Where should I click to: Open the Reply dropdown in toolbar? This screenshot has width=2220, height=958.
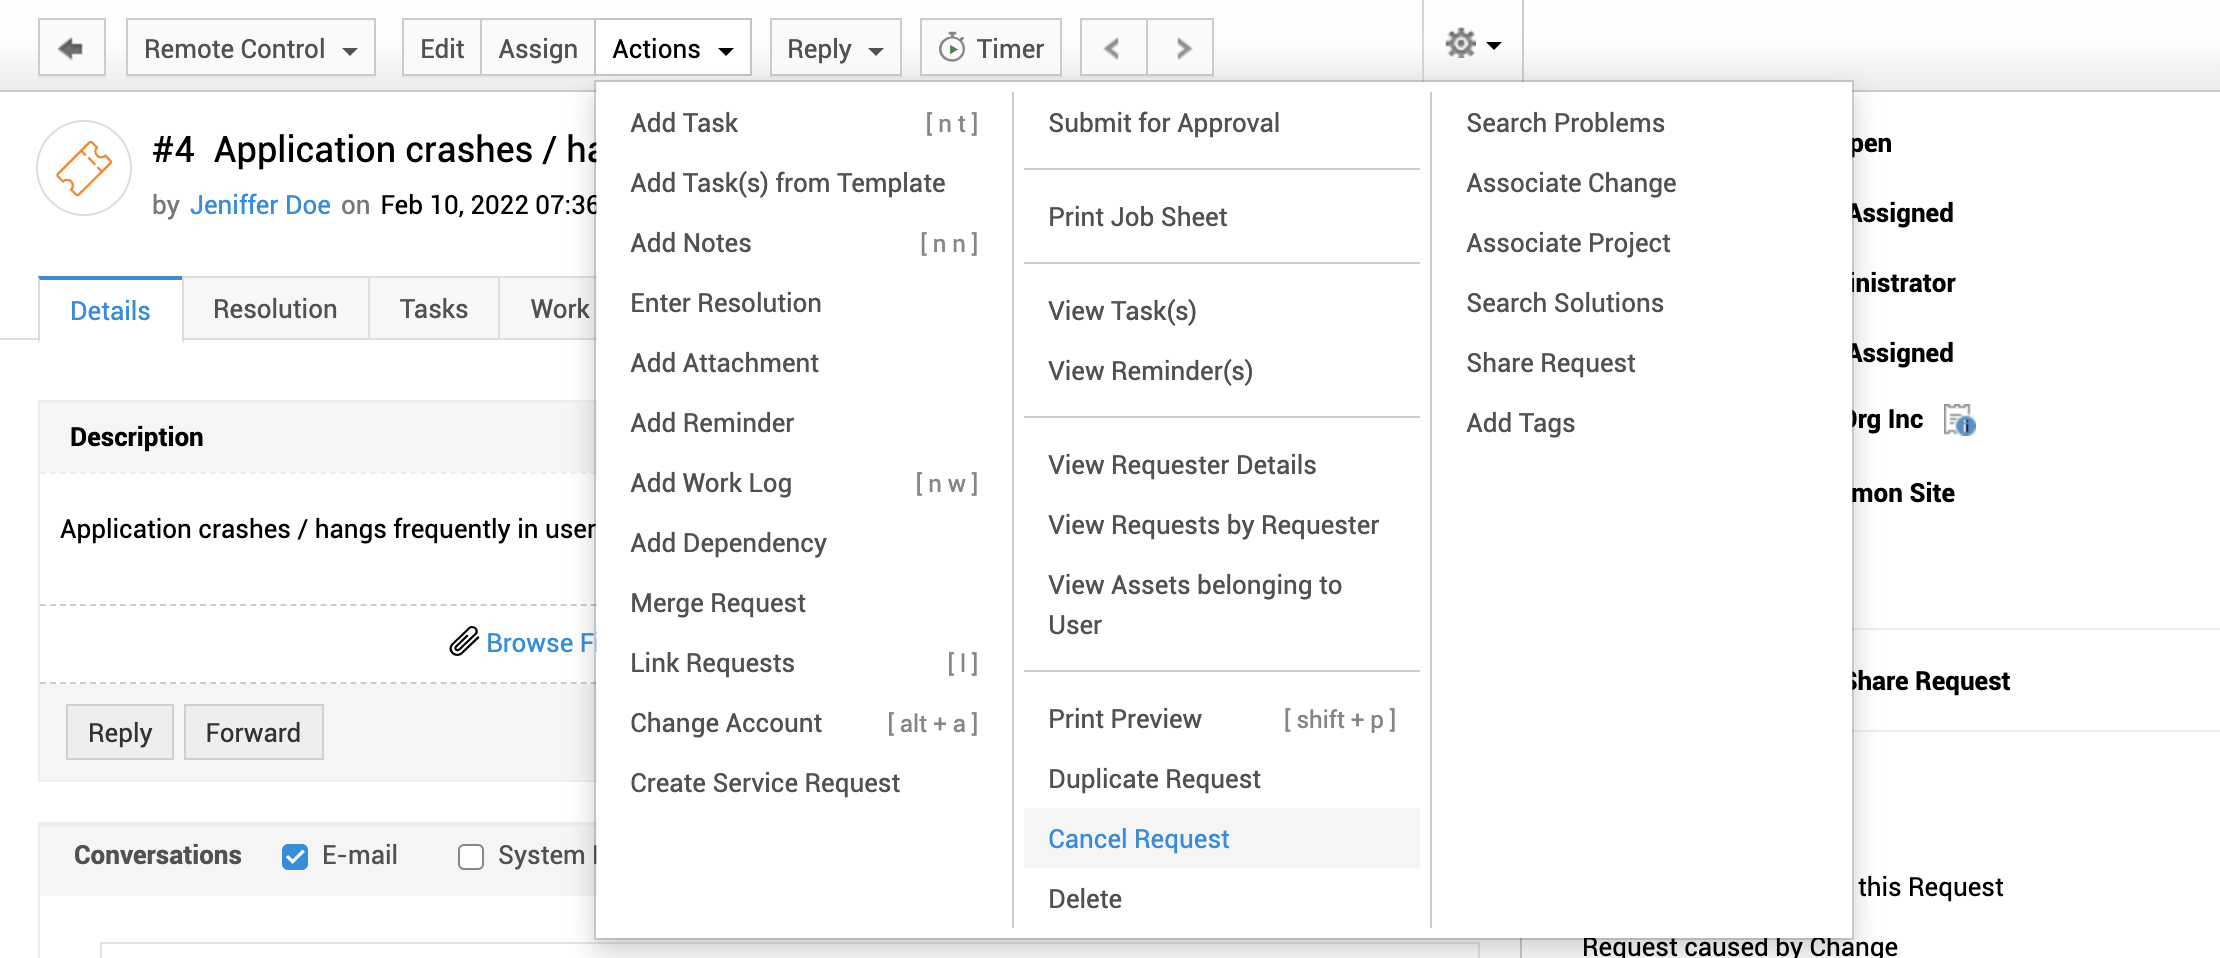835,48
